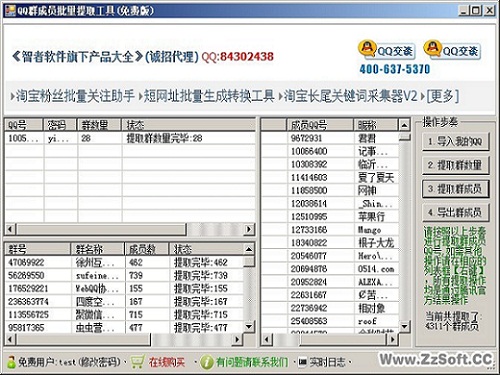Click the scroll down arrow of the member list
The width and height of the screenshot is (500, 375).
click(x=404, y=326)
